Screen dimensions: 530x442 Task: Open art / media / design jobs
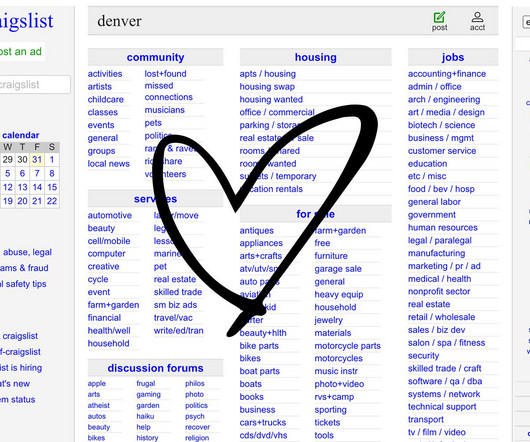(446, 112)
